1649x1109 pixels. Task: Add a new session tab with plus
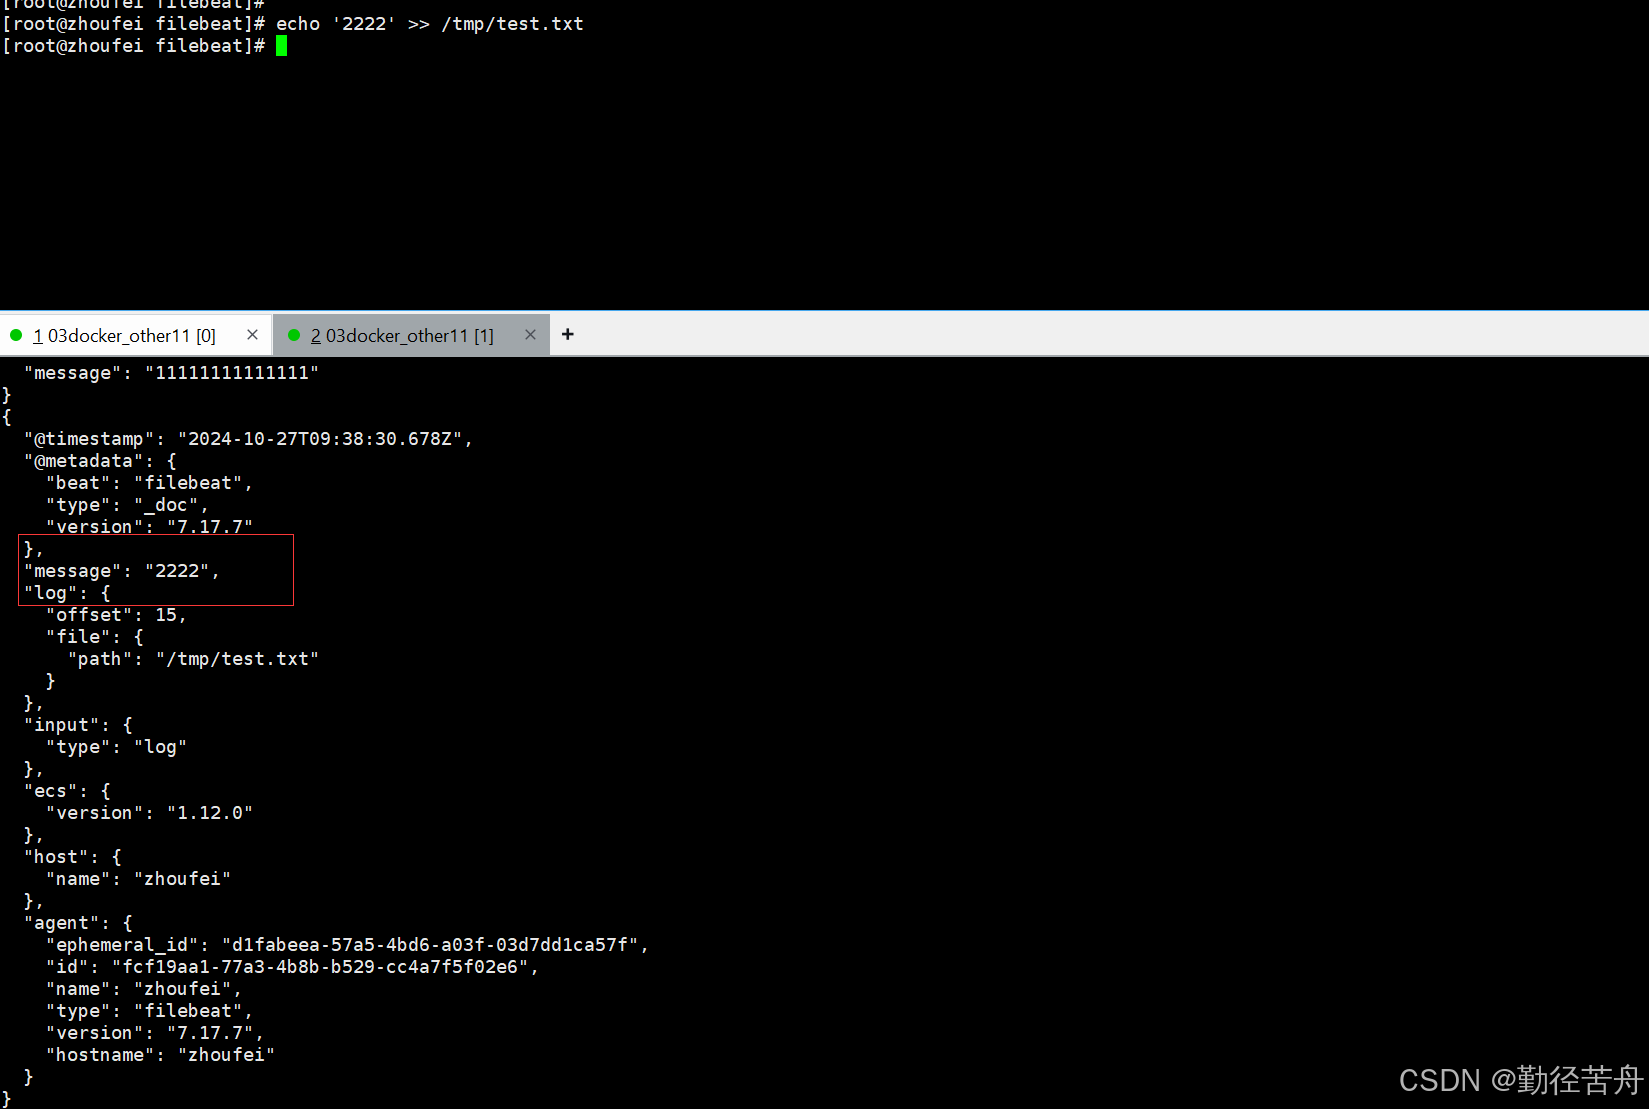(x=568, y=334)
